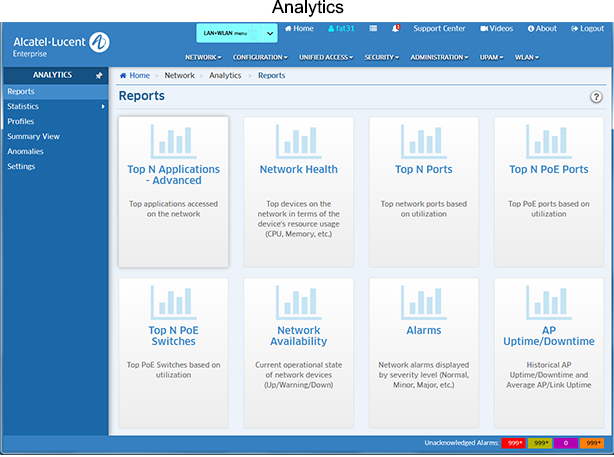Click the red unacknowledged alarms counter
Viewport: 614px width, 457px height.
(513, 442)
